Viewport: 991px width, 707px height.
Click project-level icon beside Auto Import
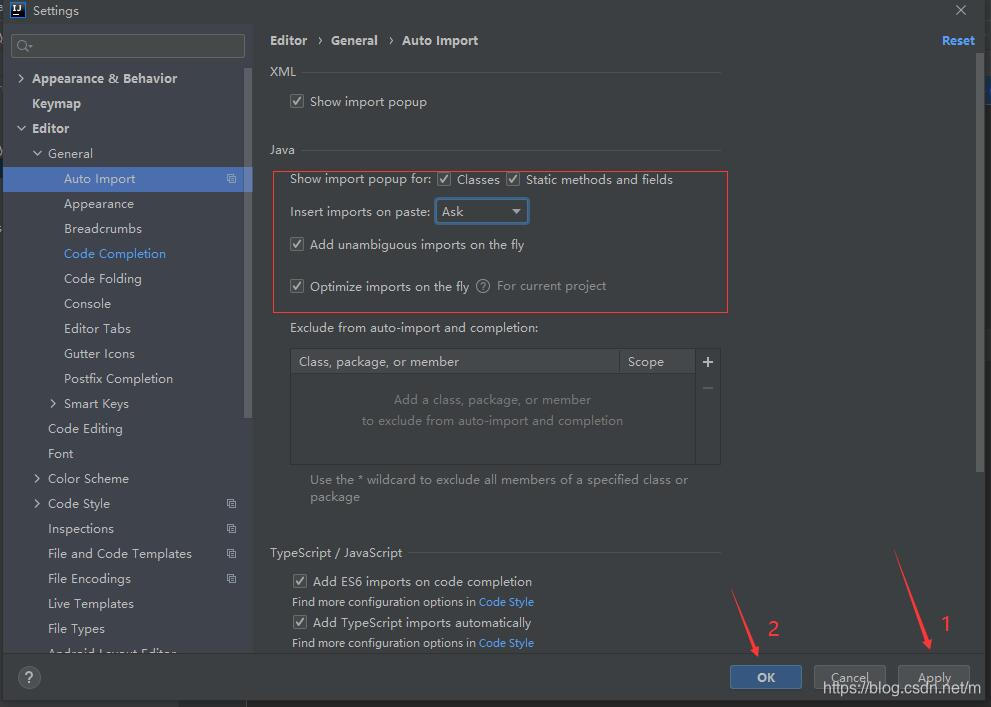[x=231, y=179]
